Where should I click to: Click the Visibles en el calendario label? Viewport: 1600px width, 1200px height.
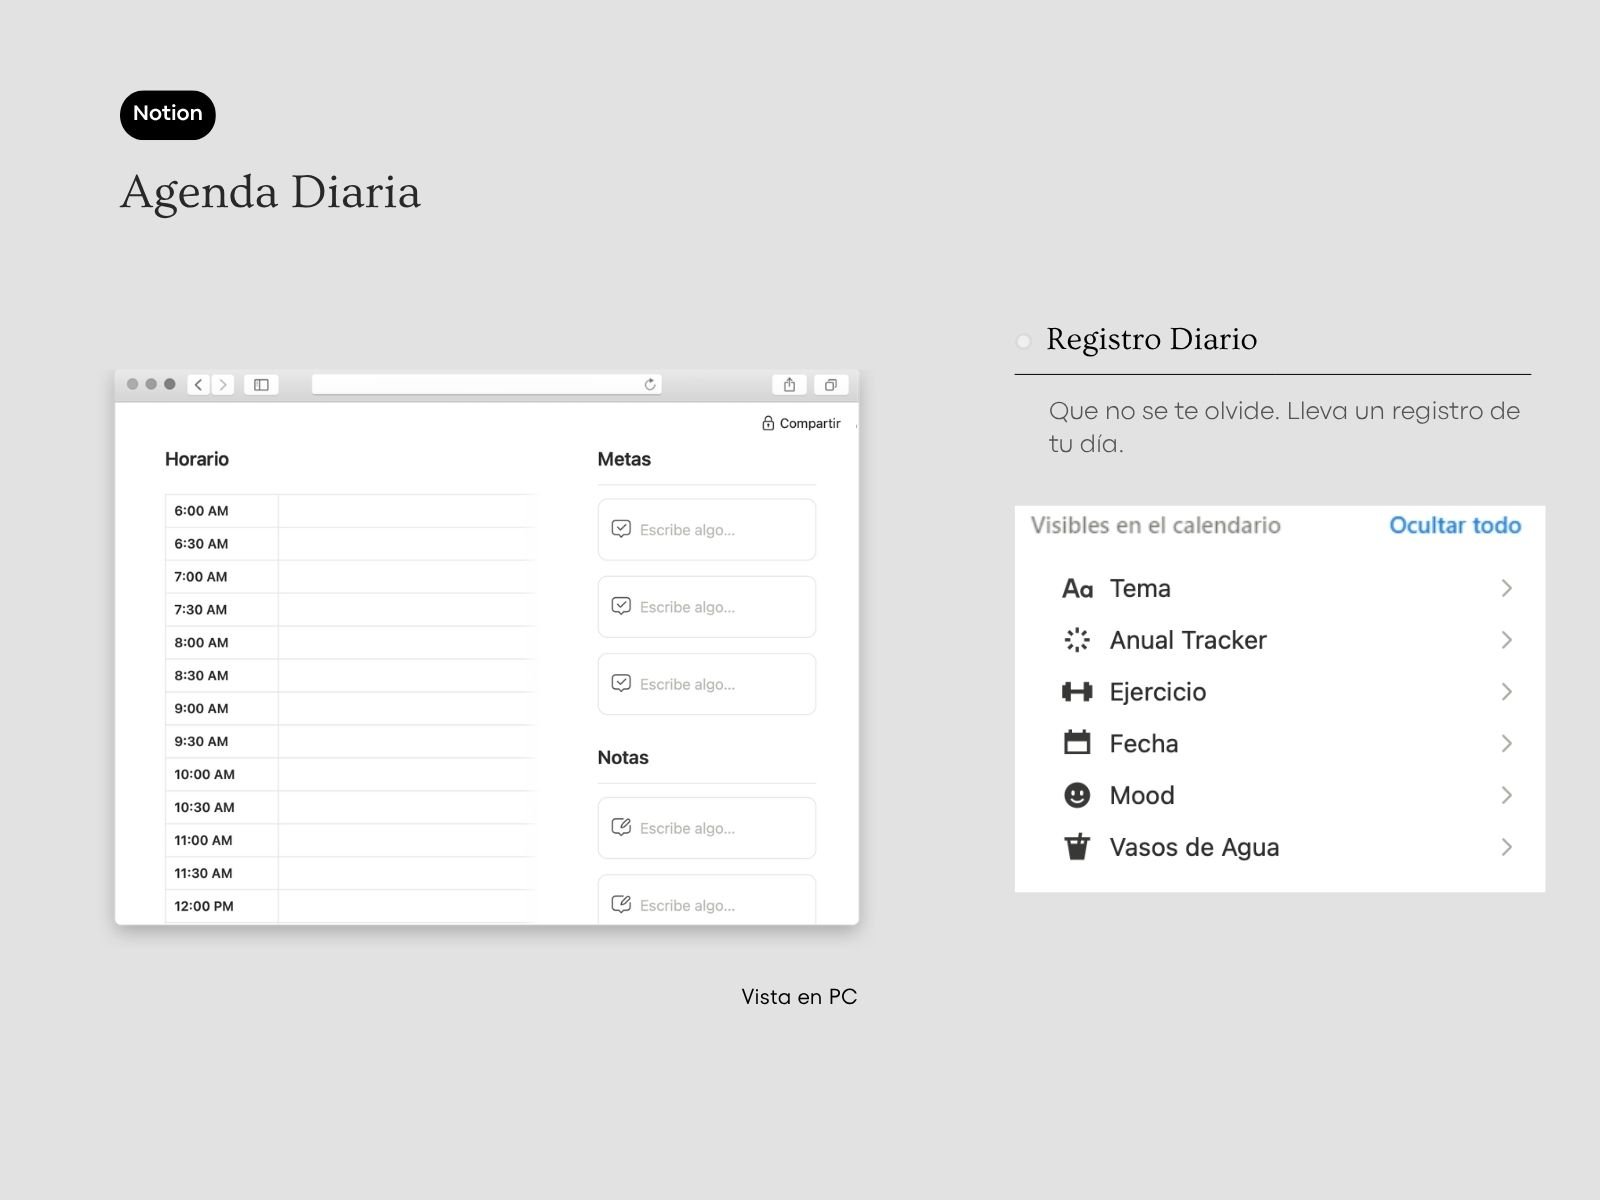click(x=1156, y=526)
